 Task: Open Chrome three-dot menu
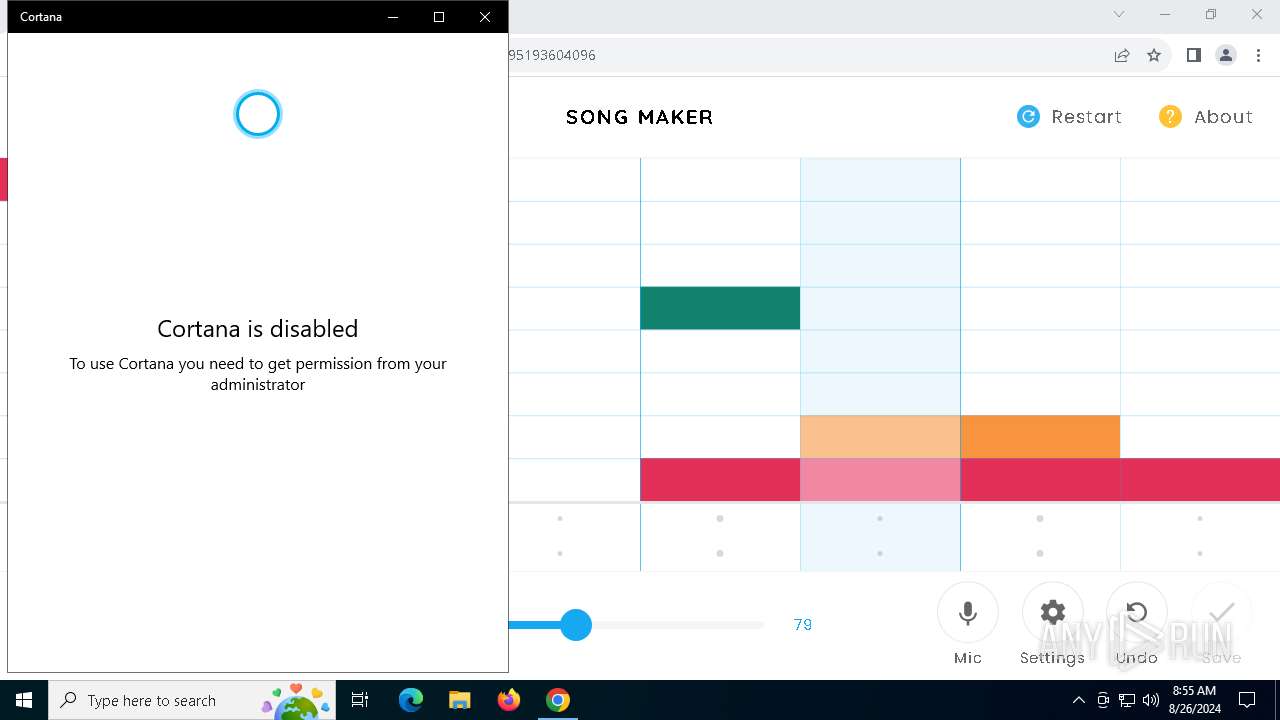pyautogui.click(x=1258, y=55)
